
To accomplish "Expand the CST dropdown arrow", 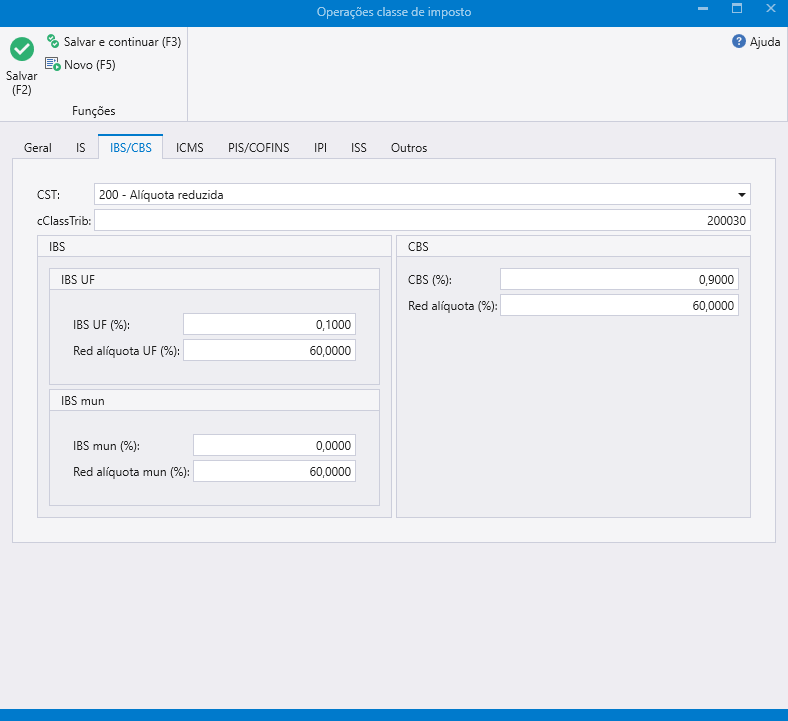I will click(x=741, y=195).
